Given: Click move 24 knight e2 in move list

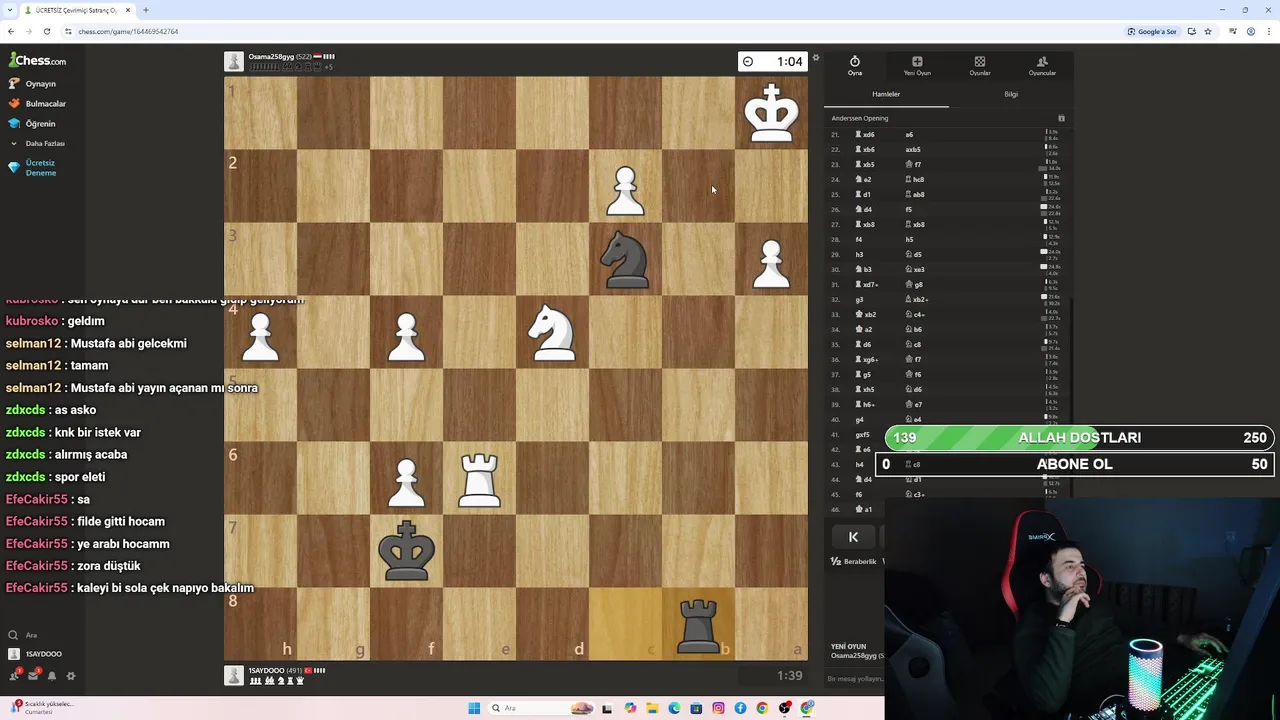Looking at the screenshot, I should tap(863, 180).
